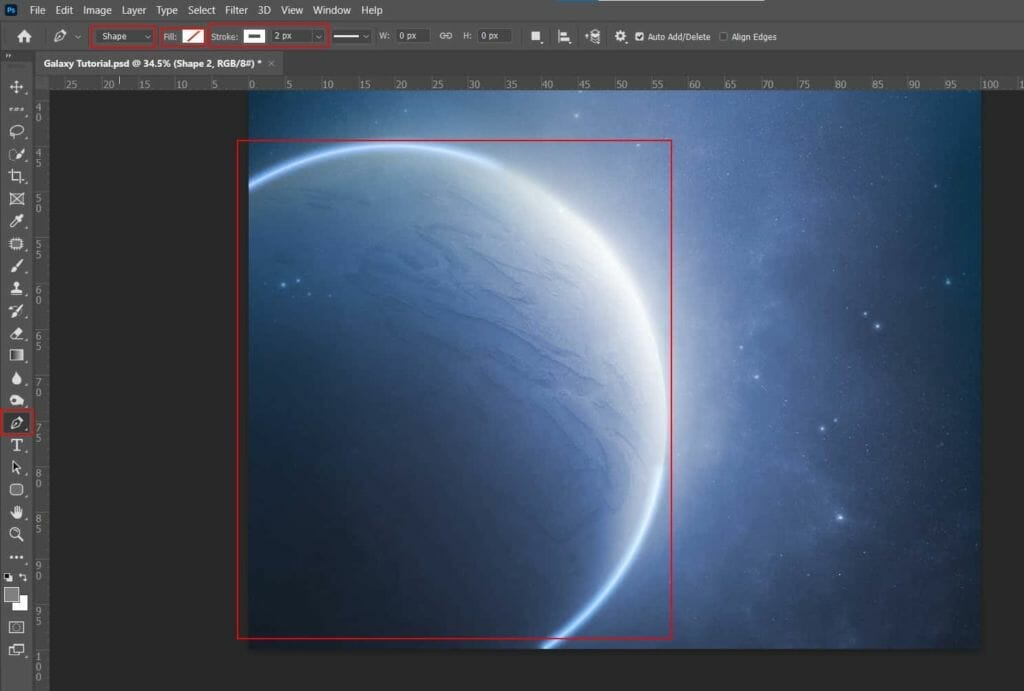Select the Marquee tool

click(16, 109)
